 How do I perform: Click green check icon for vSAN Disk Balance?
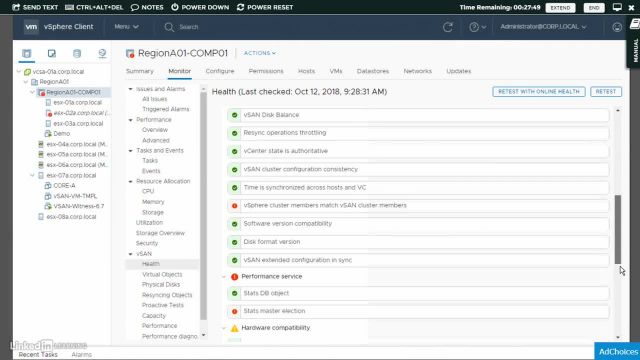(234, 115)
